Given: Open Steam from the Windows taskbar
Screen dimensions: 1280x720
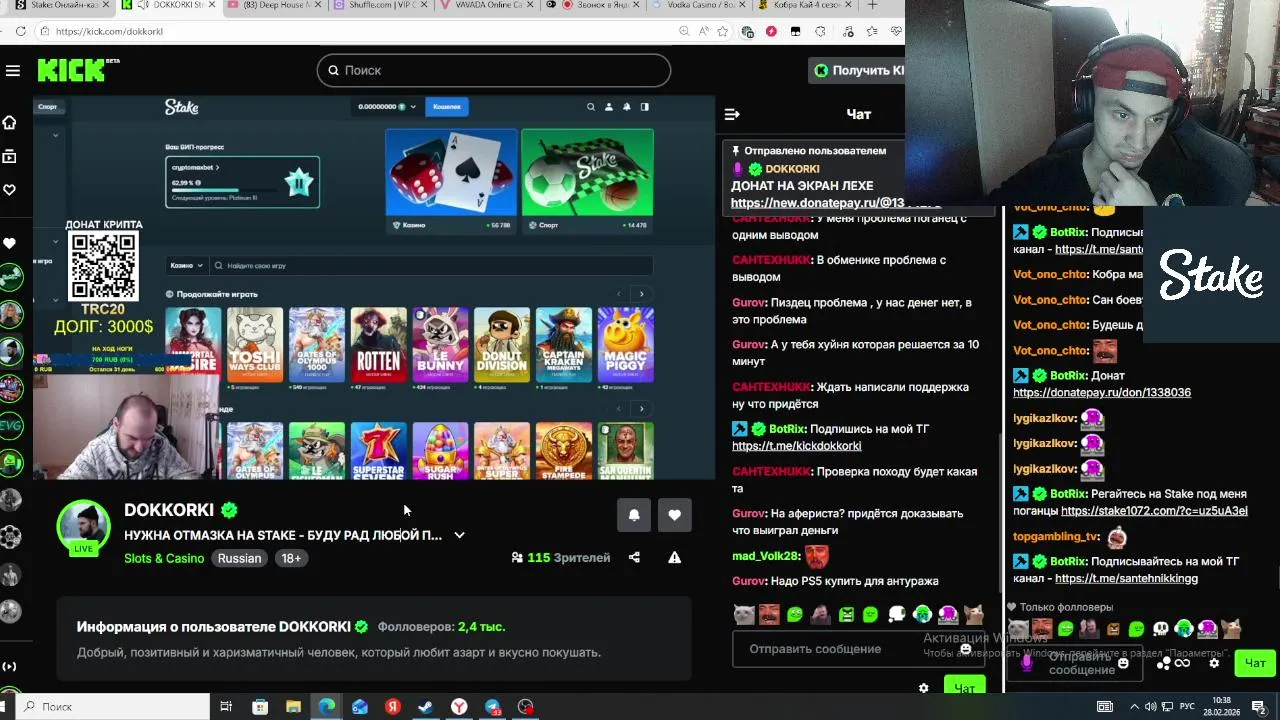Looking at the screenshot, I should point(425,707).
